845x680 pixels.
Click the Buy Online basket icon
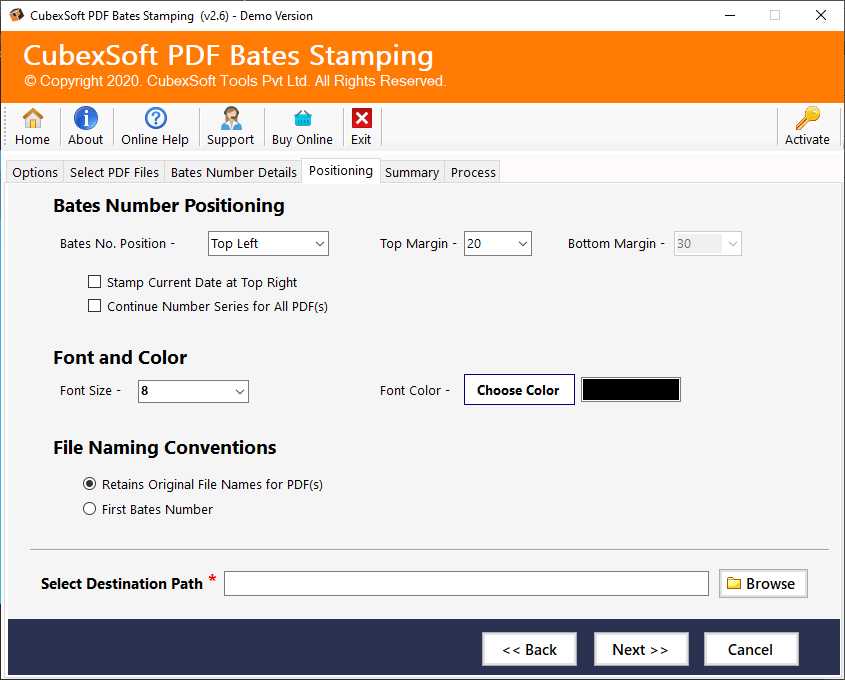click(x=302, y=120)
